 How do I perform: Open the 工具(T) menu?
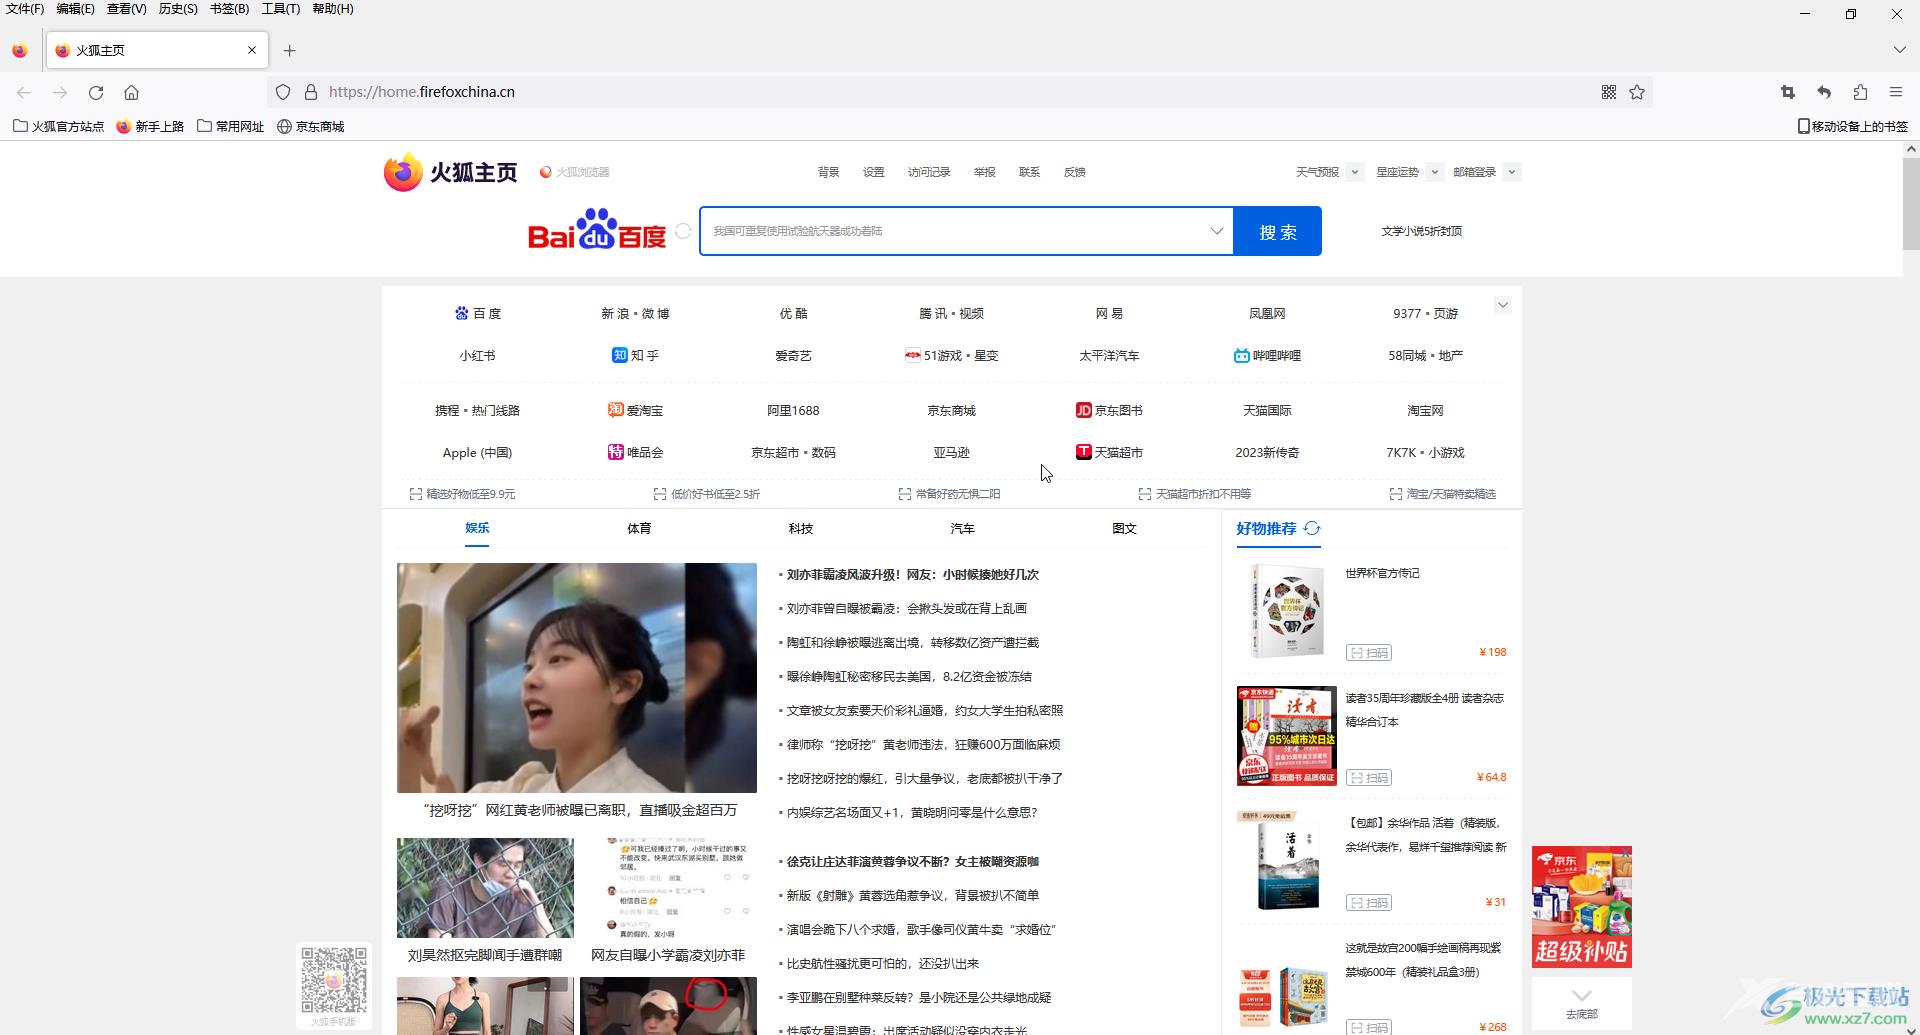point(280,9)
